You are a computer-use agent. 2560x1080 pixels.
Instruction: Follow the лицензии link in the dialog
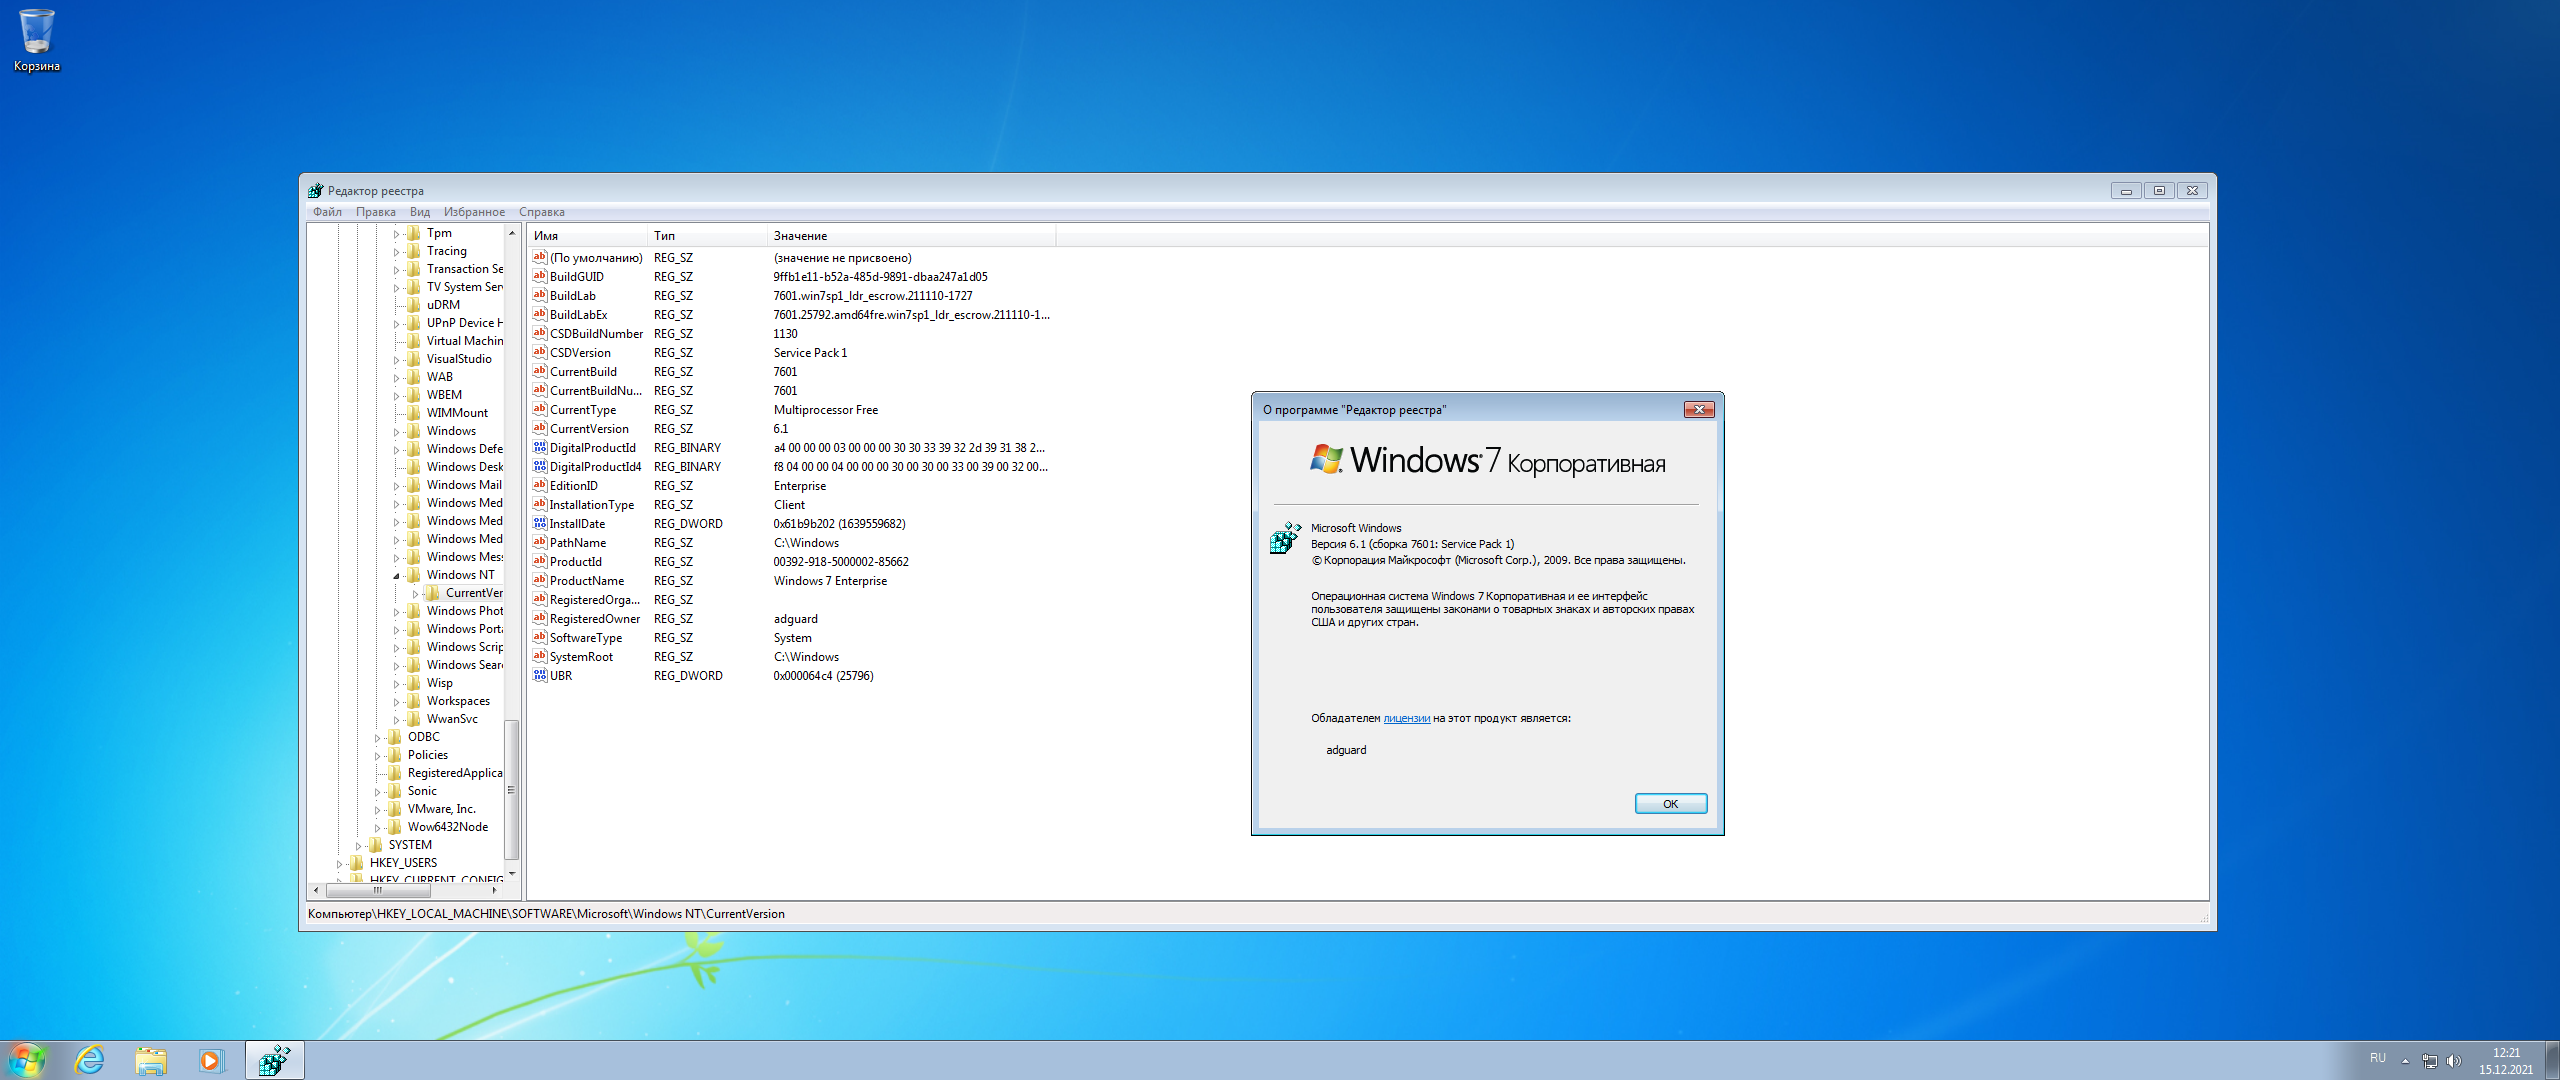(x=1406, y=718)
